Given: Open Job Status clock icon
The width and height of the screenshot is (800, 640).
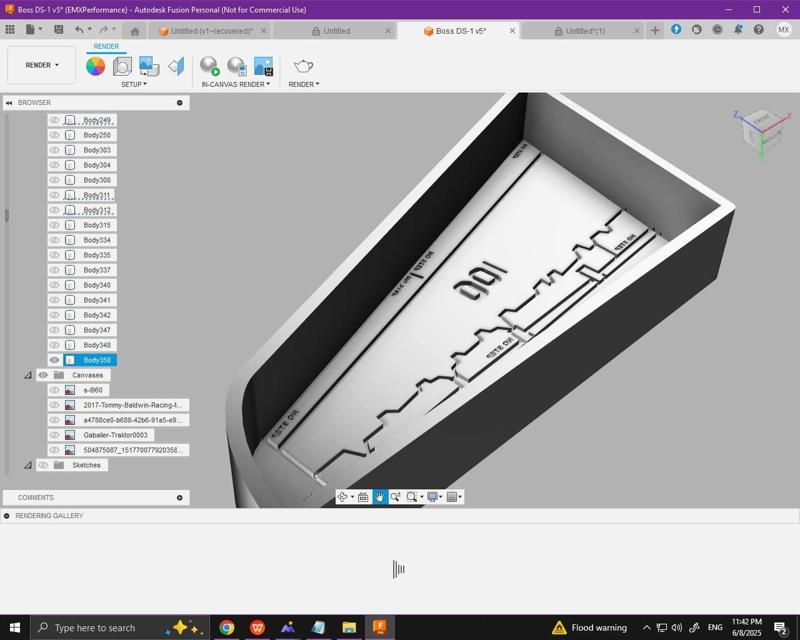Looking at the screenshot, I should coord(717,30).
